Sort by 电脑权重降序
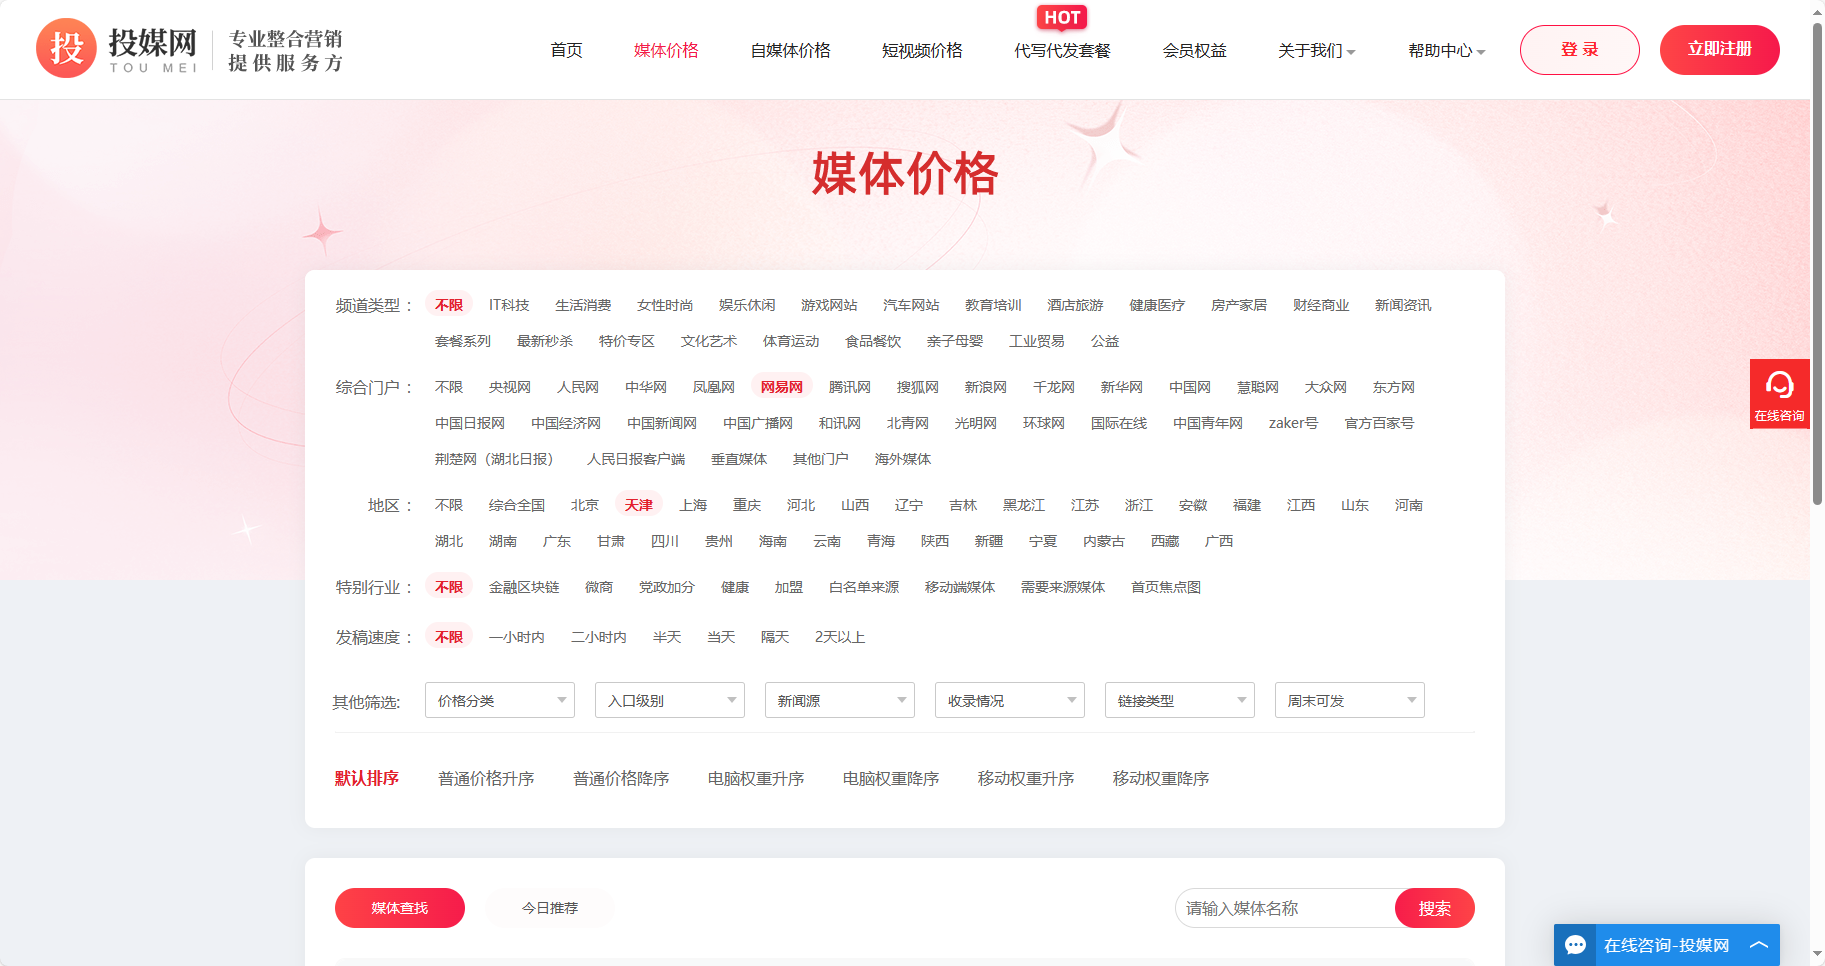Viewport: 1825px width, 966px height. [x=891, y=778]
